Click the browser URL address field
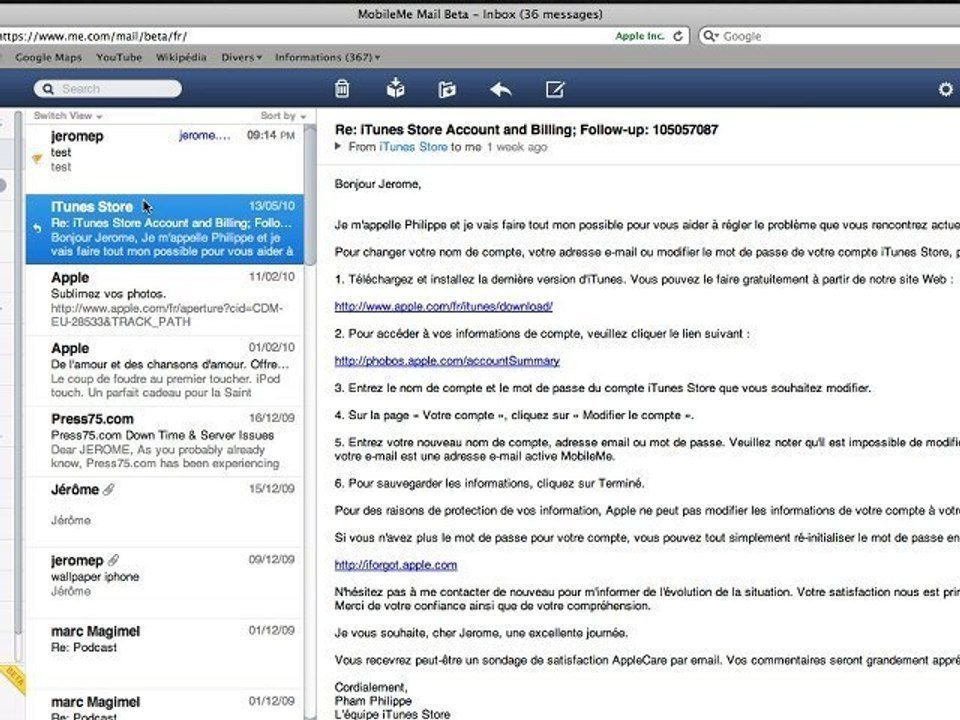Screen dimensions: 960x720 (343, 36)
